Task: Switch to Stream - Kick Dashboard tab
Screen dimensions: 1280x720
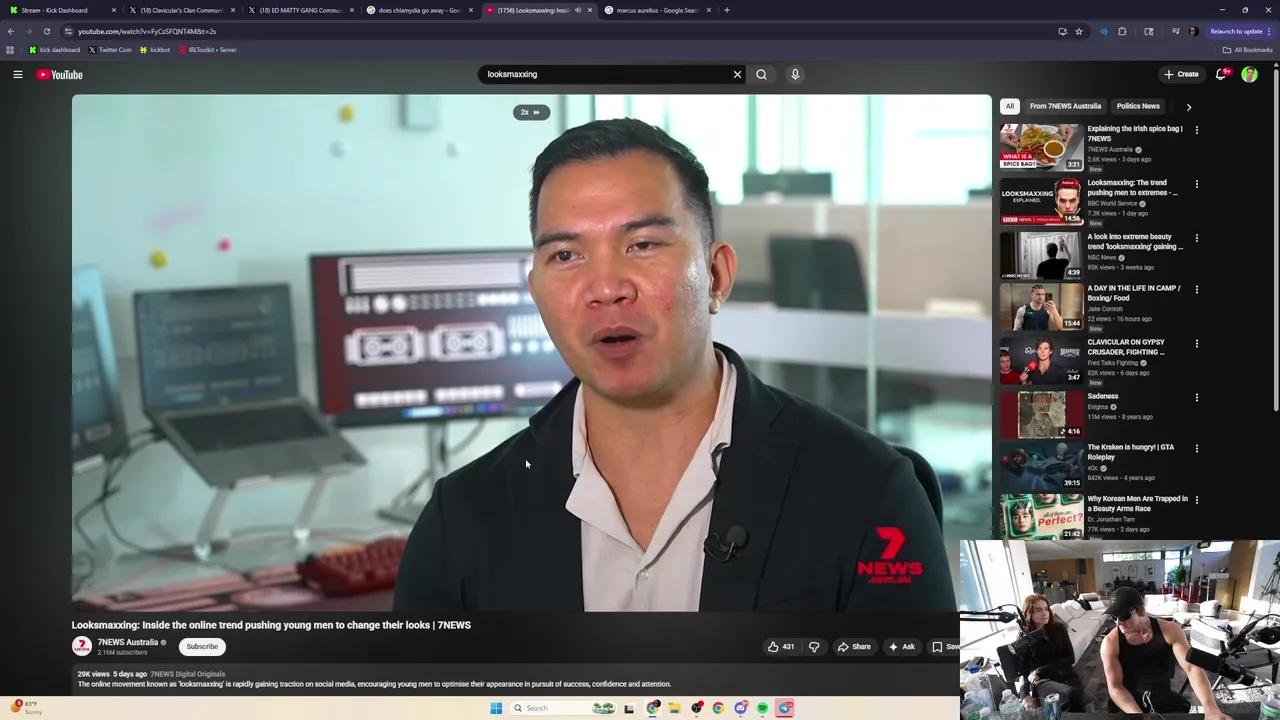Action: pyautogui.click(x=60, y=10)
